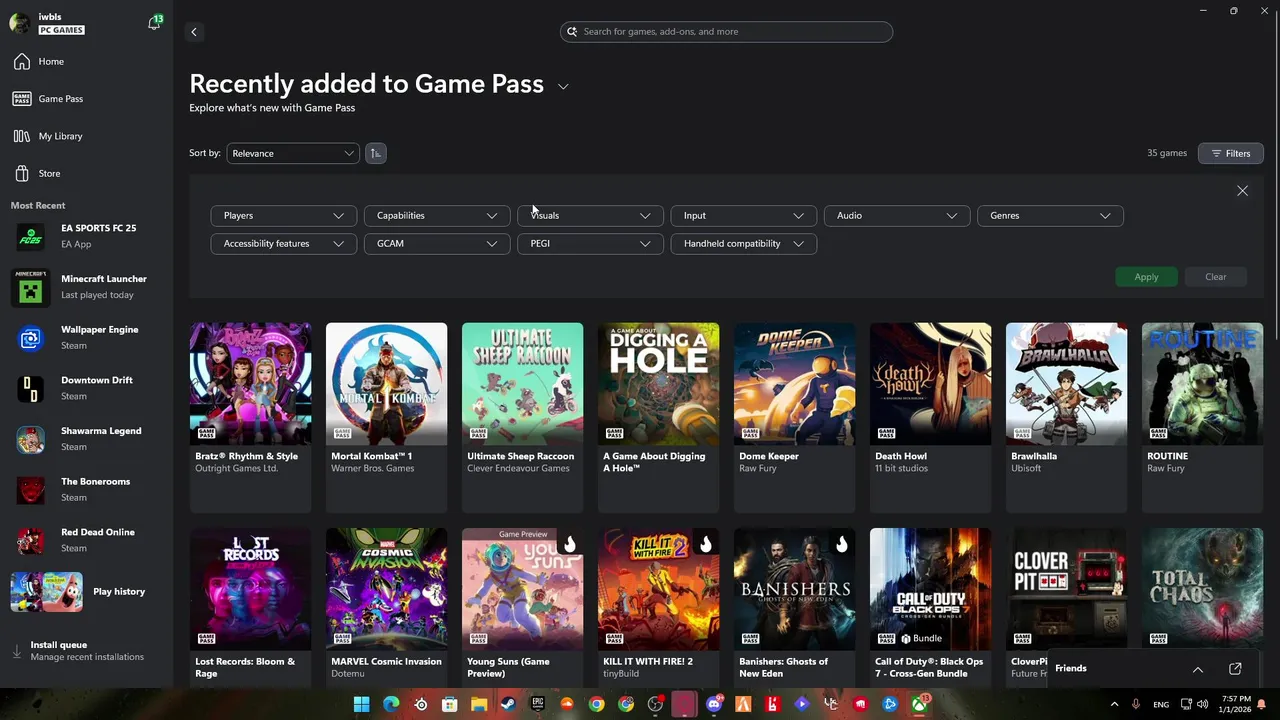This screenshot has height=720, width=1280.
Task: Open Install queue in sidebar
Action: 86,651
